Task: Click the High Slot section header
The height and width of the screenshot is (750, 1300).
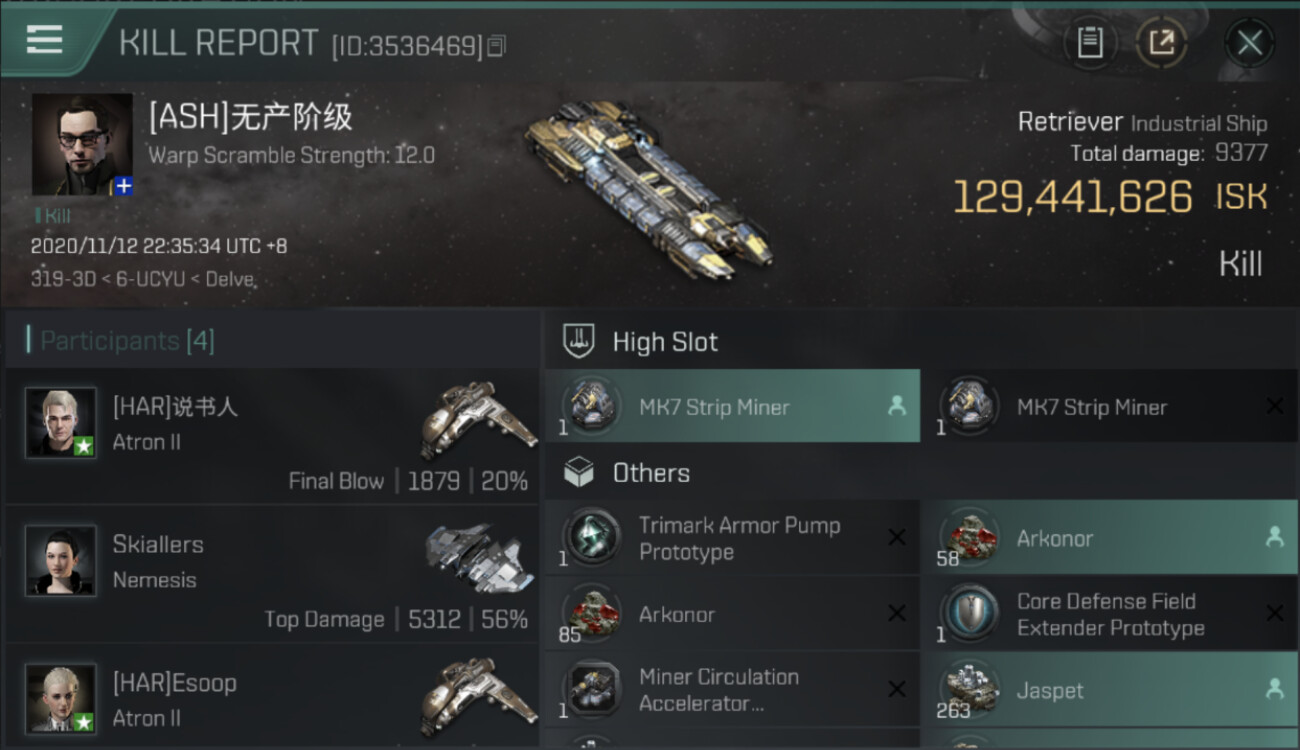Action: tap(665, 342)
